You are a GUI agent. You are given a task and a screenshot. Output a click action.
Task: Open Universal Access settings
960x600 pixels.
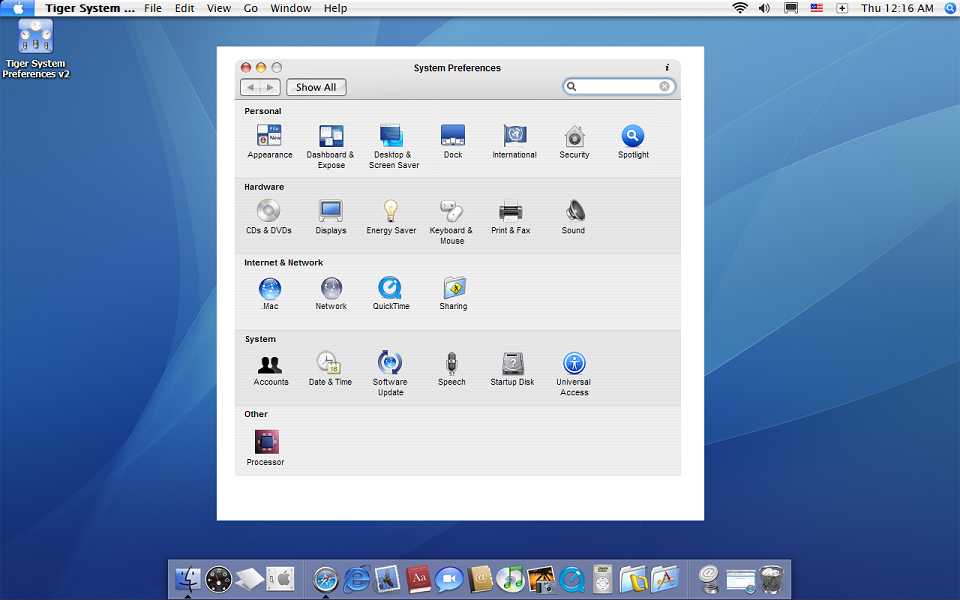(574, 373)
